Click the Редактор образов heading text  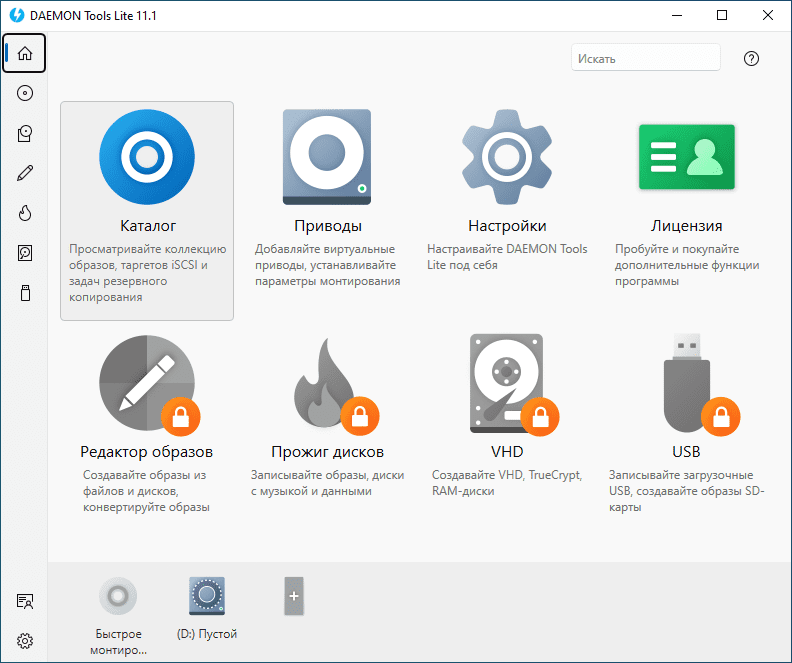coord(146,451)
